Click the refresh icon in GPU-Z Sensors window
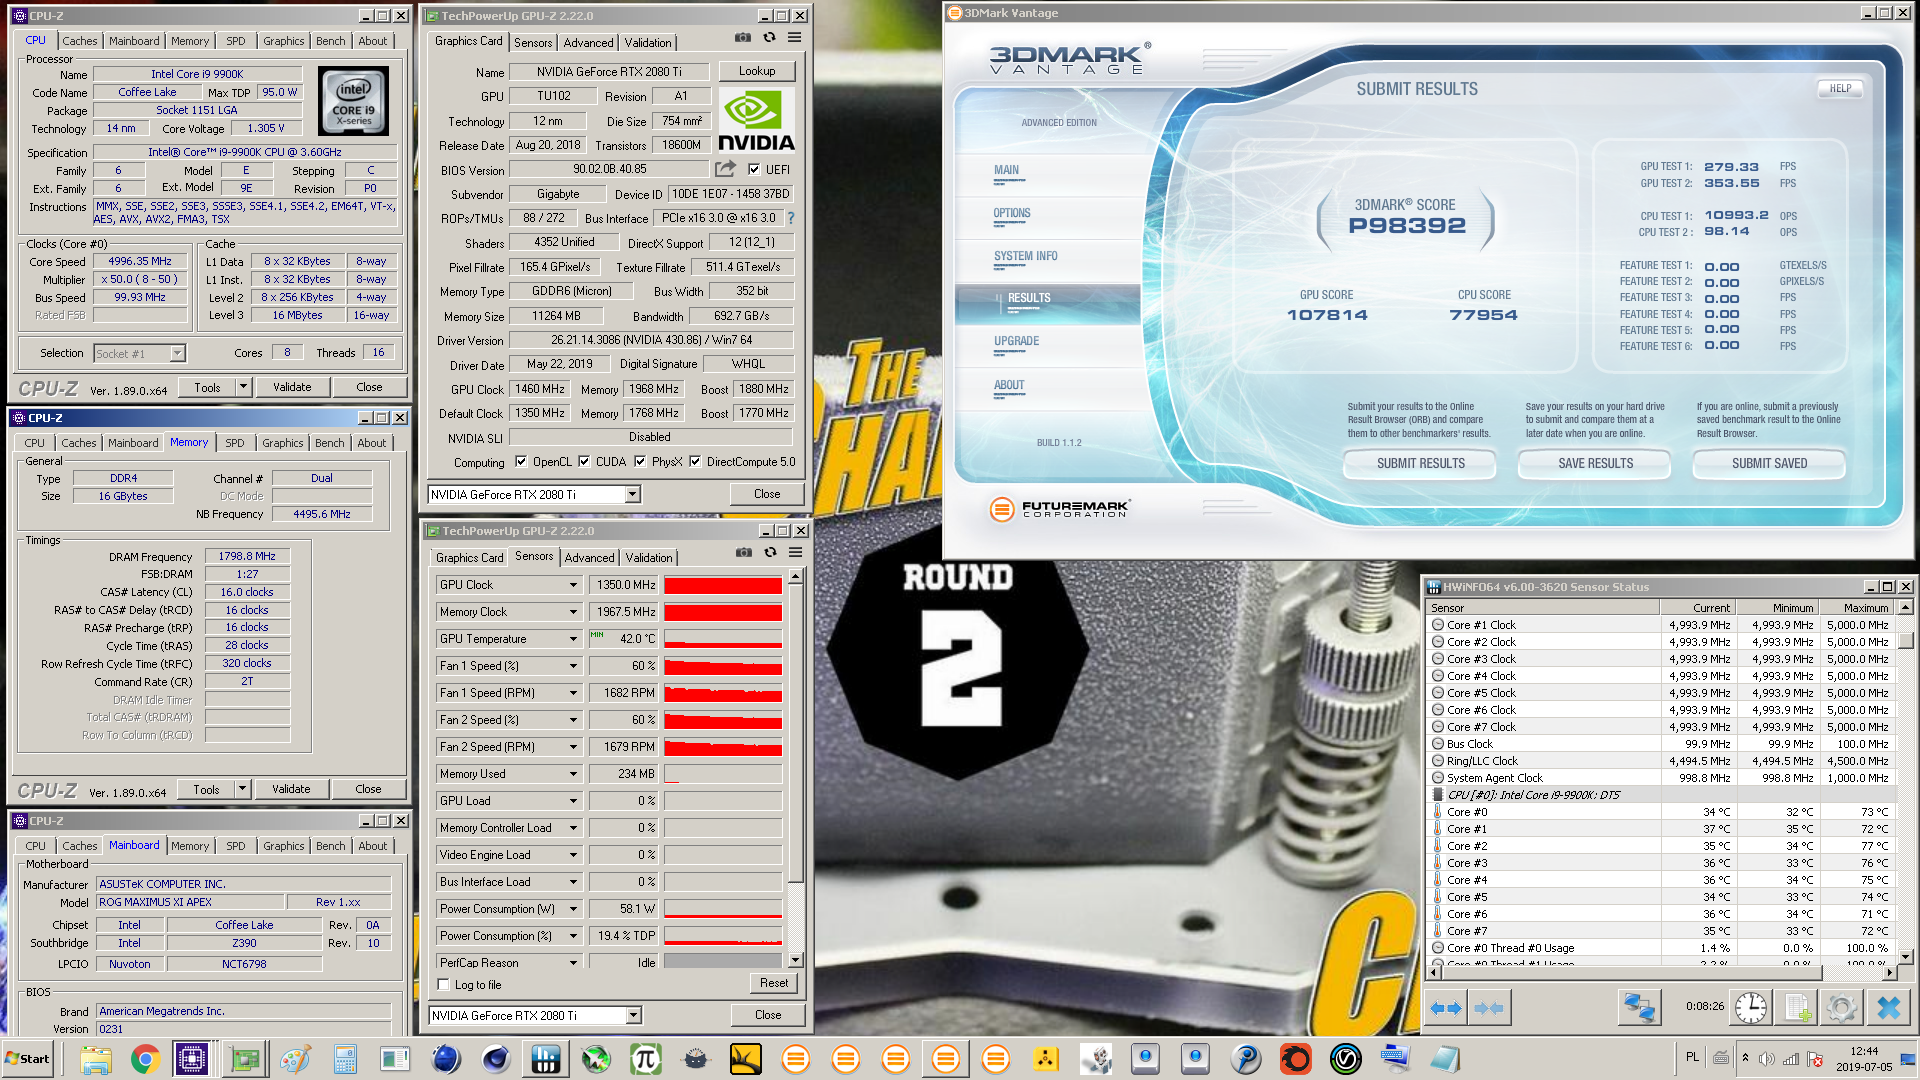 pos(770,552)
